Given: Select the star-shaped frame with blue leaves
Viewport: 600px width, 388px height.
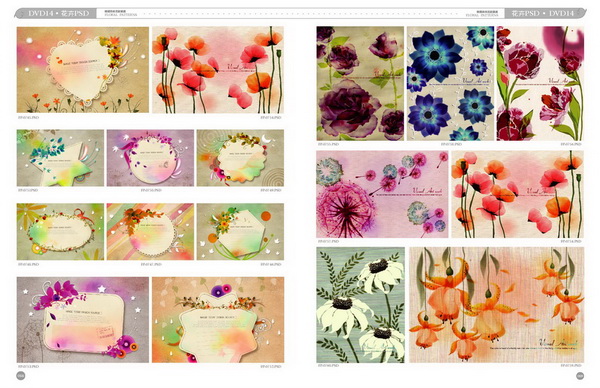Looking at the screenshot, I should point(60,158).
